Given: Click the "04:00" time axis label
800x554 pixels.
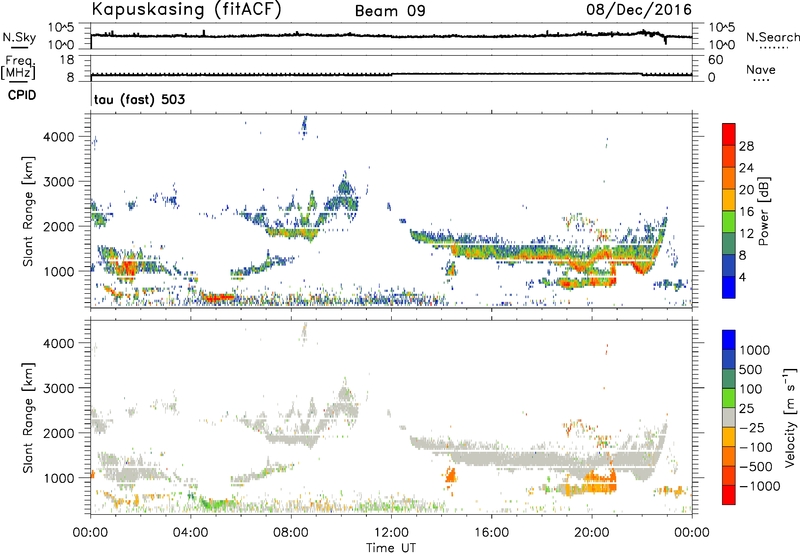Looking at the screenshot, I should coord(190,533).
